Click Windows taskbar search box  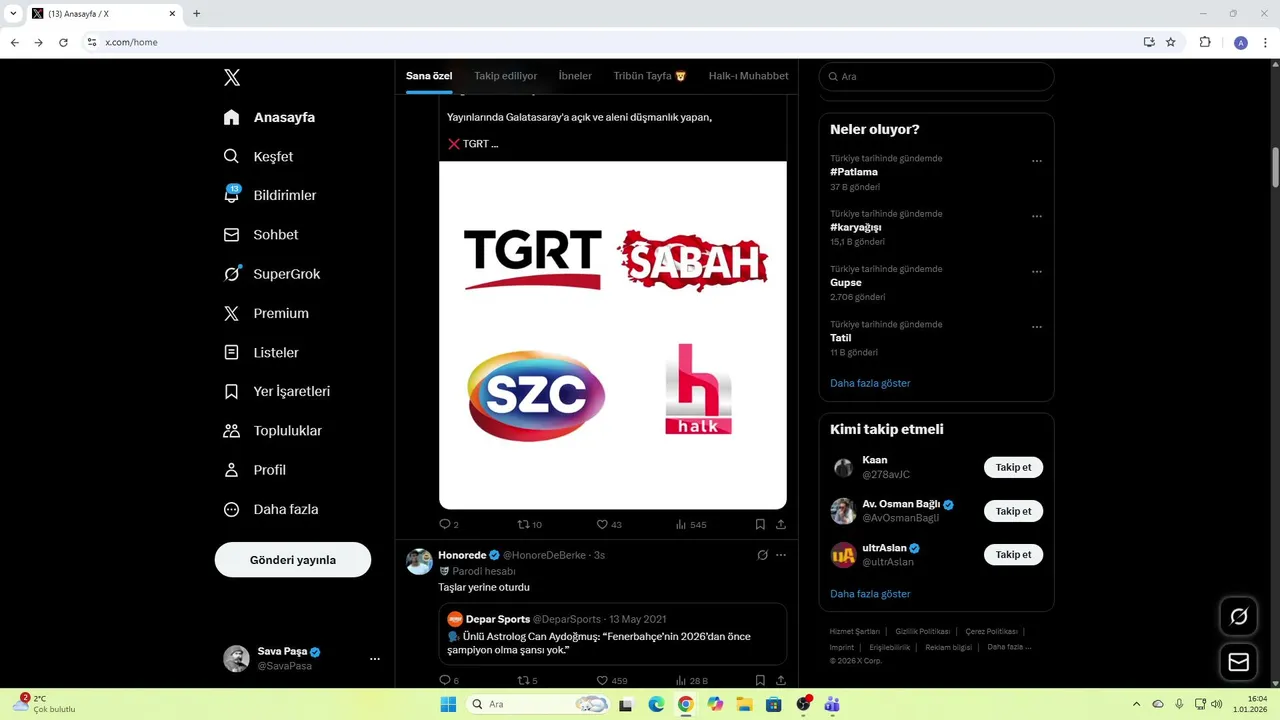pos(539,704)
